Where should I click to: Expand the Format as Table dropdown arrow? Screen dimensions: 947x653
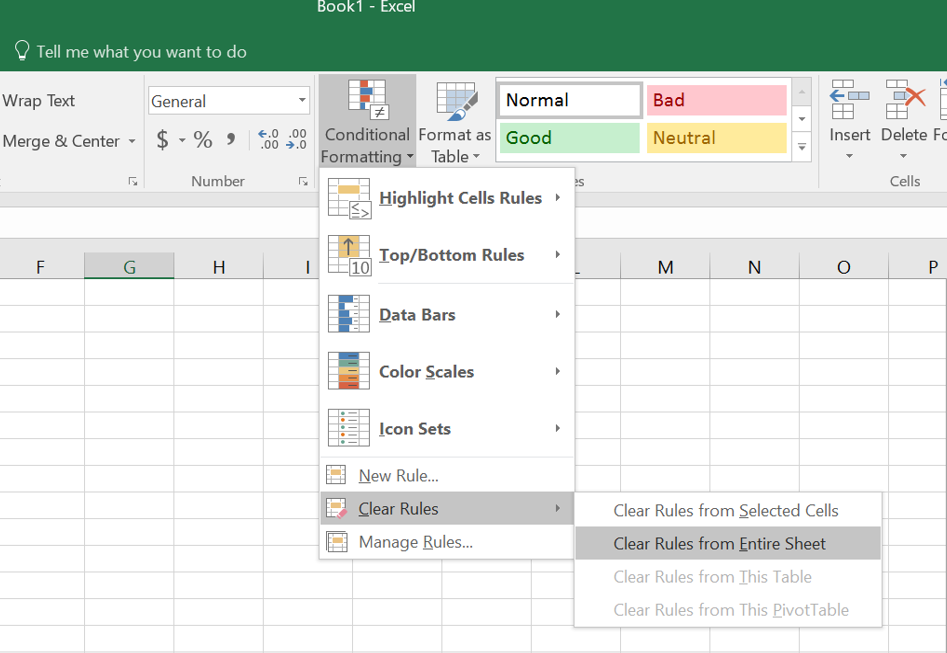(x=477, y=157)
